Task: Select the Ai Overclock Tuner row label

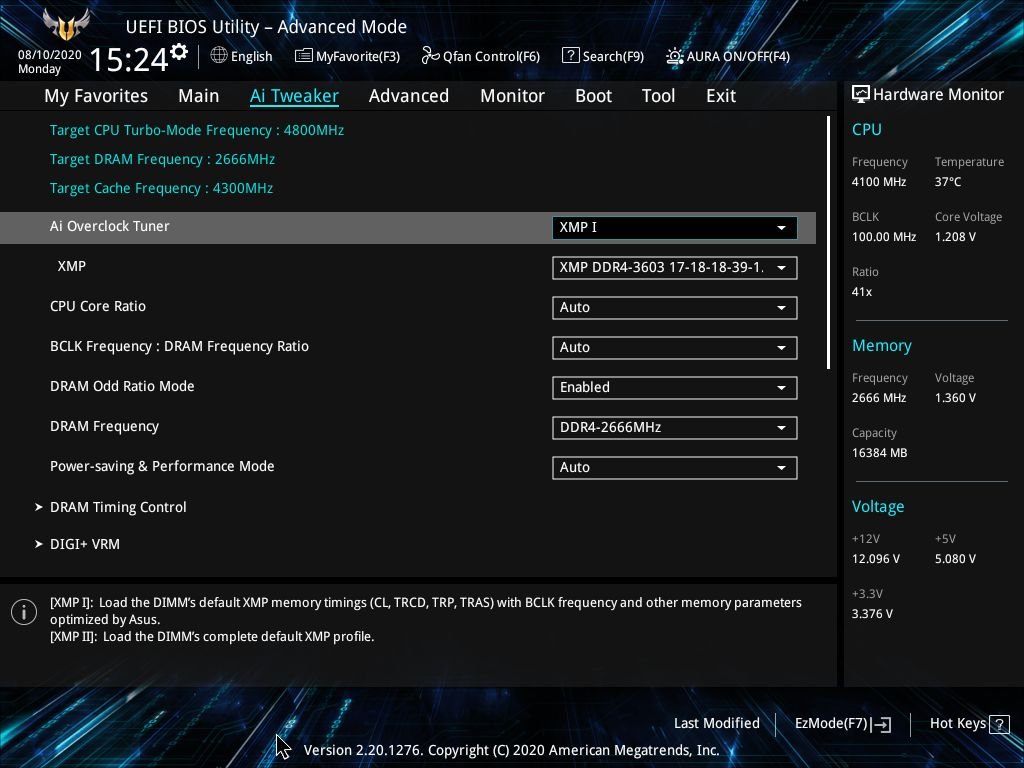Action: coord(110,227)
